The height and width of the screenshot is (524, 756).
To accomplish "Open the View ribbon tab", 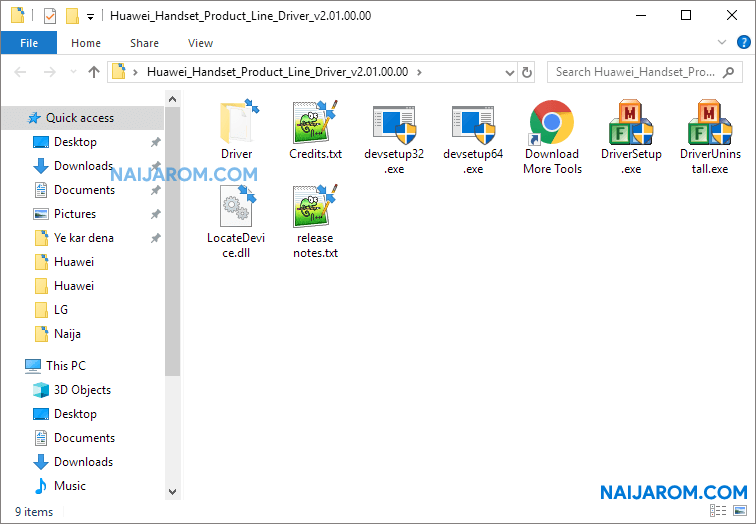I will click(200, 43).
